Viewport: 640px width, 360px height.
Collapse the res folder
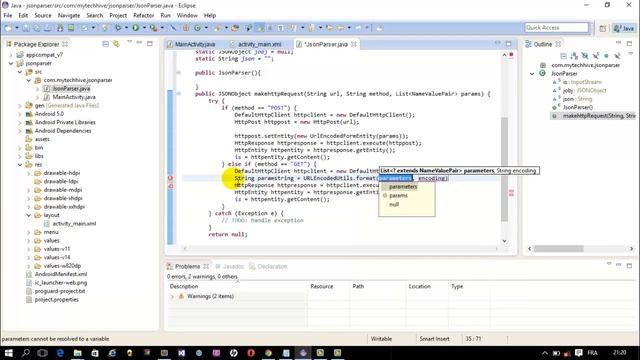click(20, 164)
